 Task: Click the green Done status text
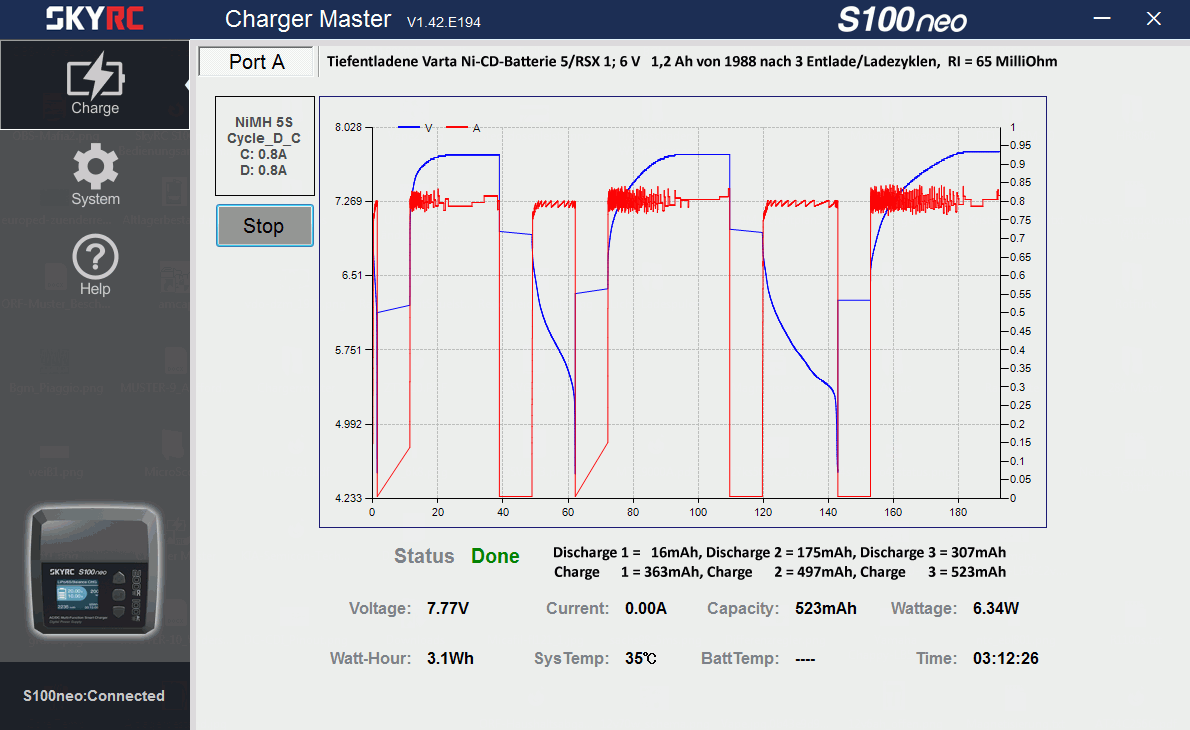click(495, 557)
